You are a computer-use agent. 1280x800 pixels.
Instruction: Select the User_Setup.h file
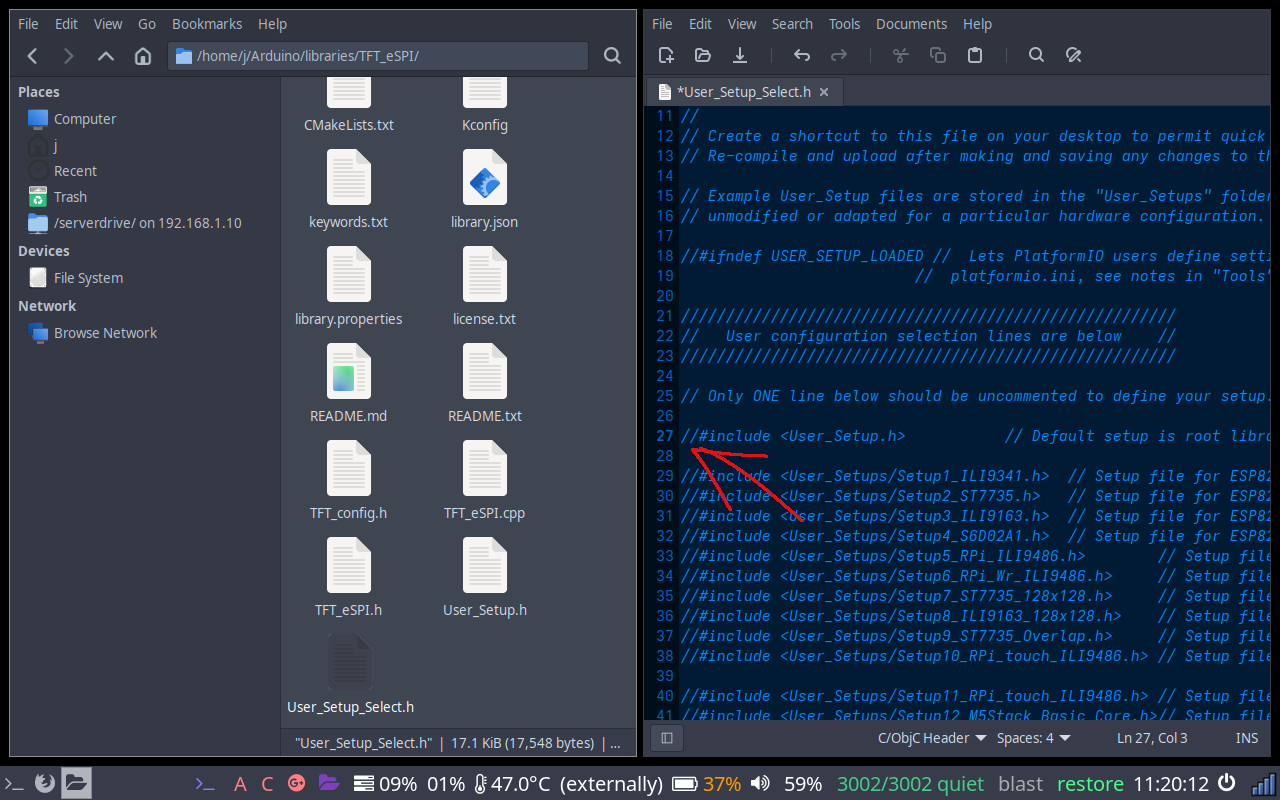point(485,577)
